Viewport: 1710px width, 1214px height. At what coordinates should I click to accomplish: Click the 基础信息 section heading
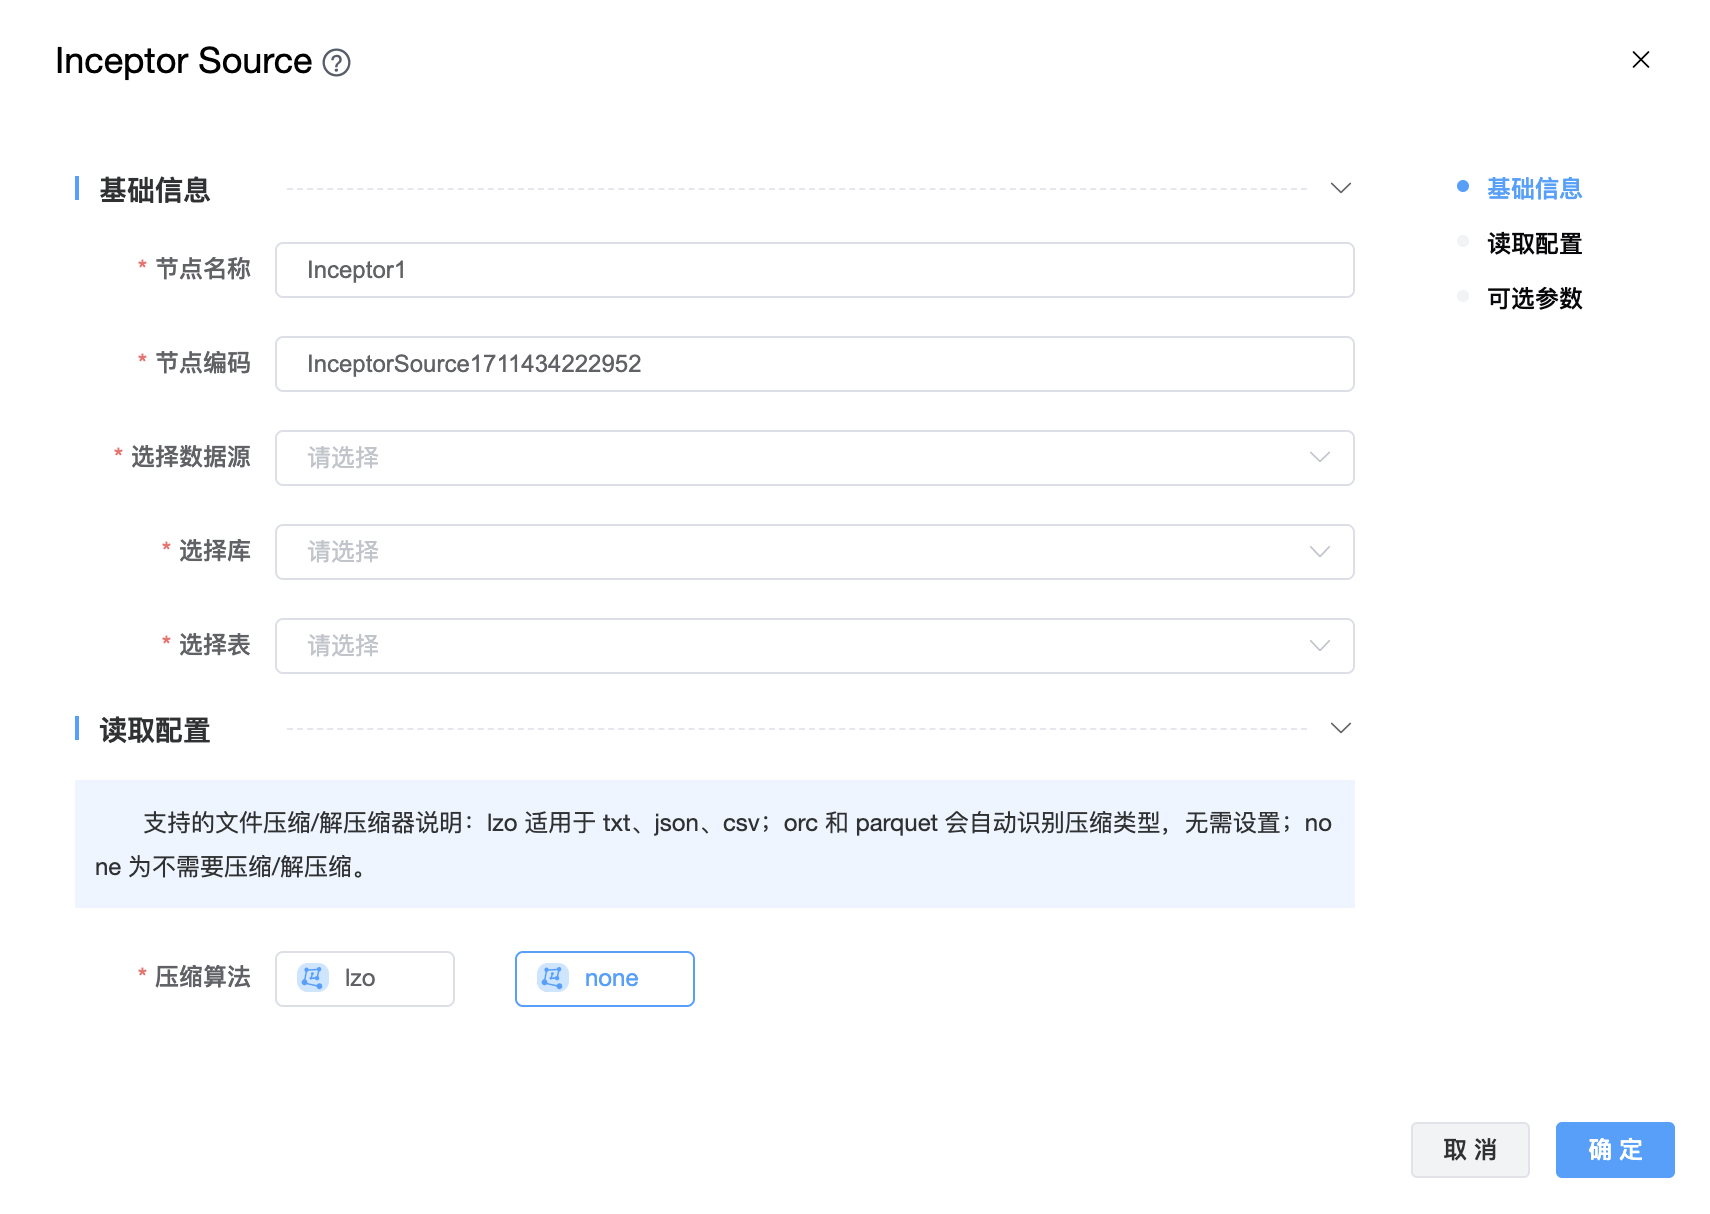(x=155, y=190)
